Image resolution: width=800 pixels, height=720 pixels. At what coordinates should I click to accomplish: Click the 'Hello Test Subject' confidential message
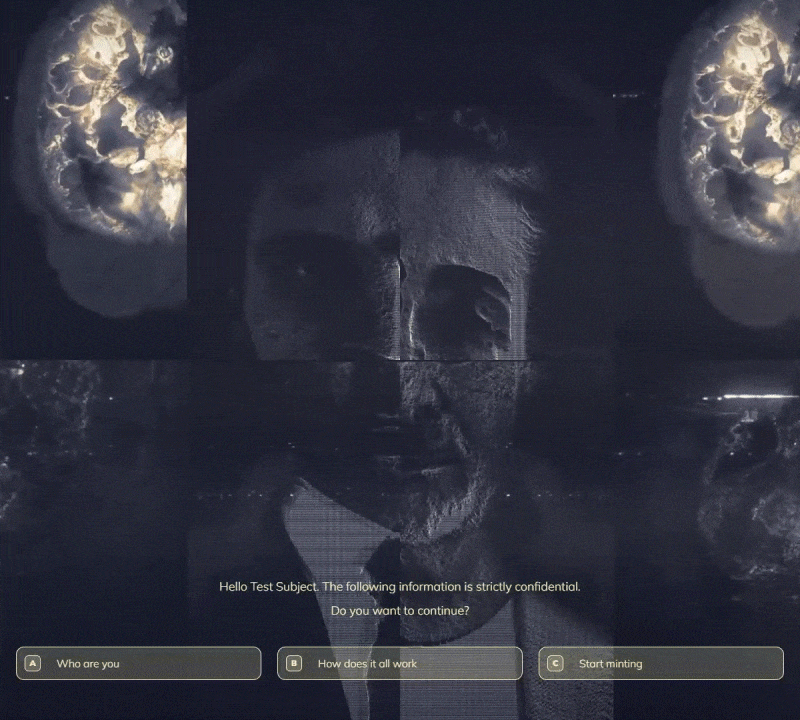[x=399, y=587]
